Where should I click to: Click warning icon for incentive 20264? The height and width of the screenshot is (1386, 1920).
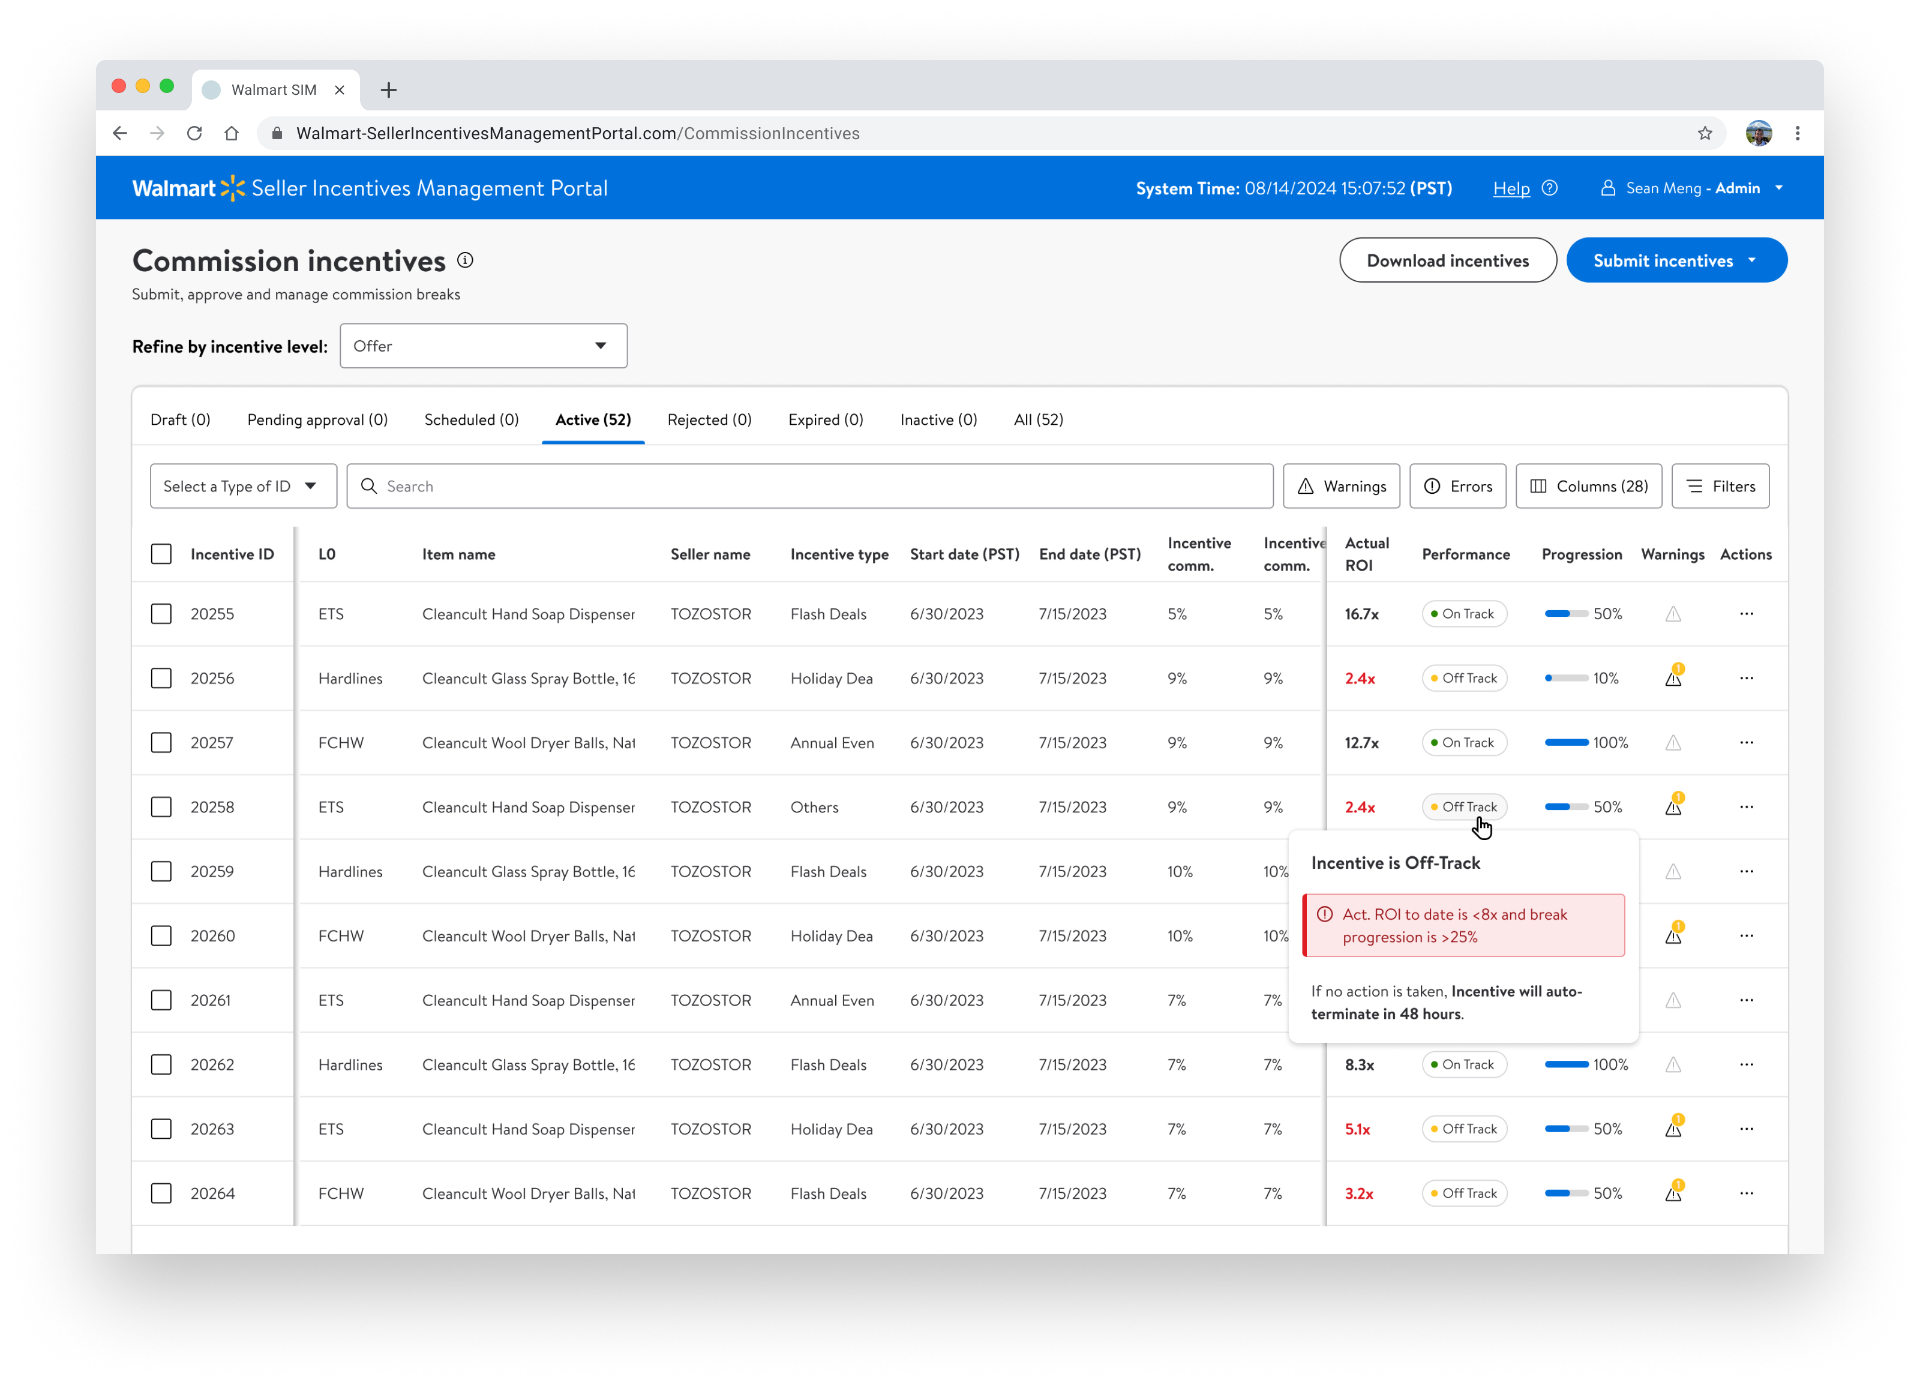[x=1674, y=1192]
